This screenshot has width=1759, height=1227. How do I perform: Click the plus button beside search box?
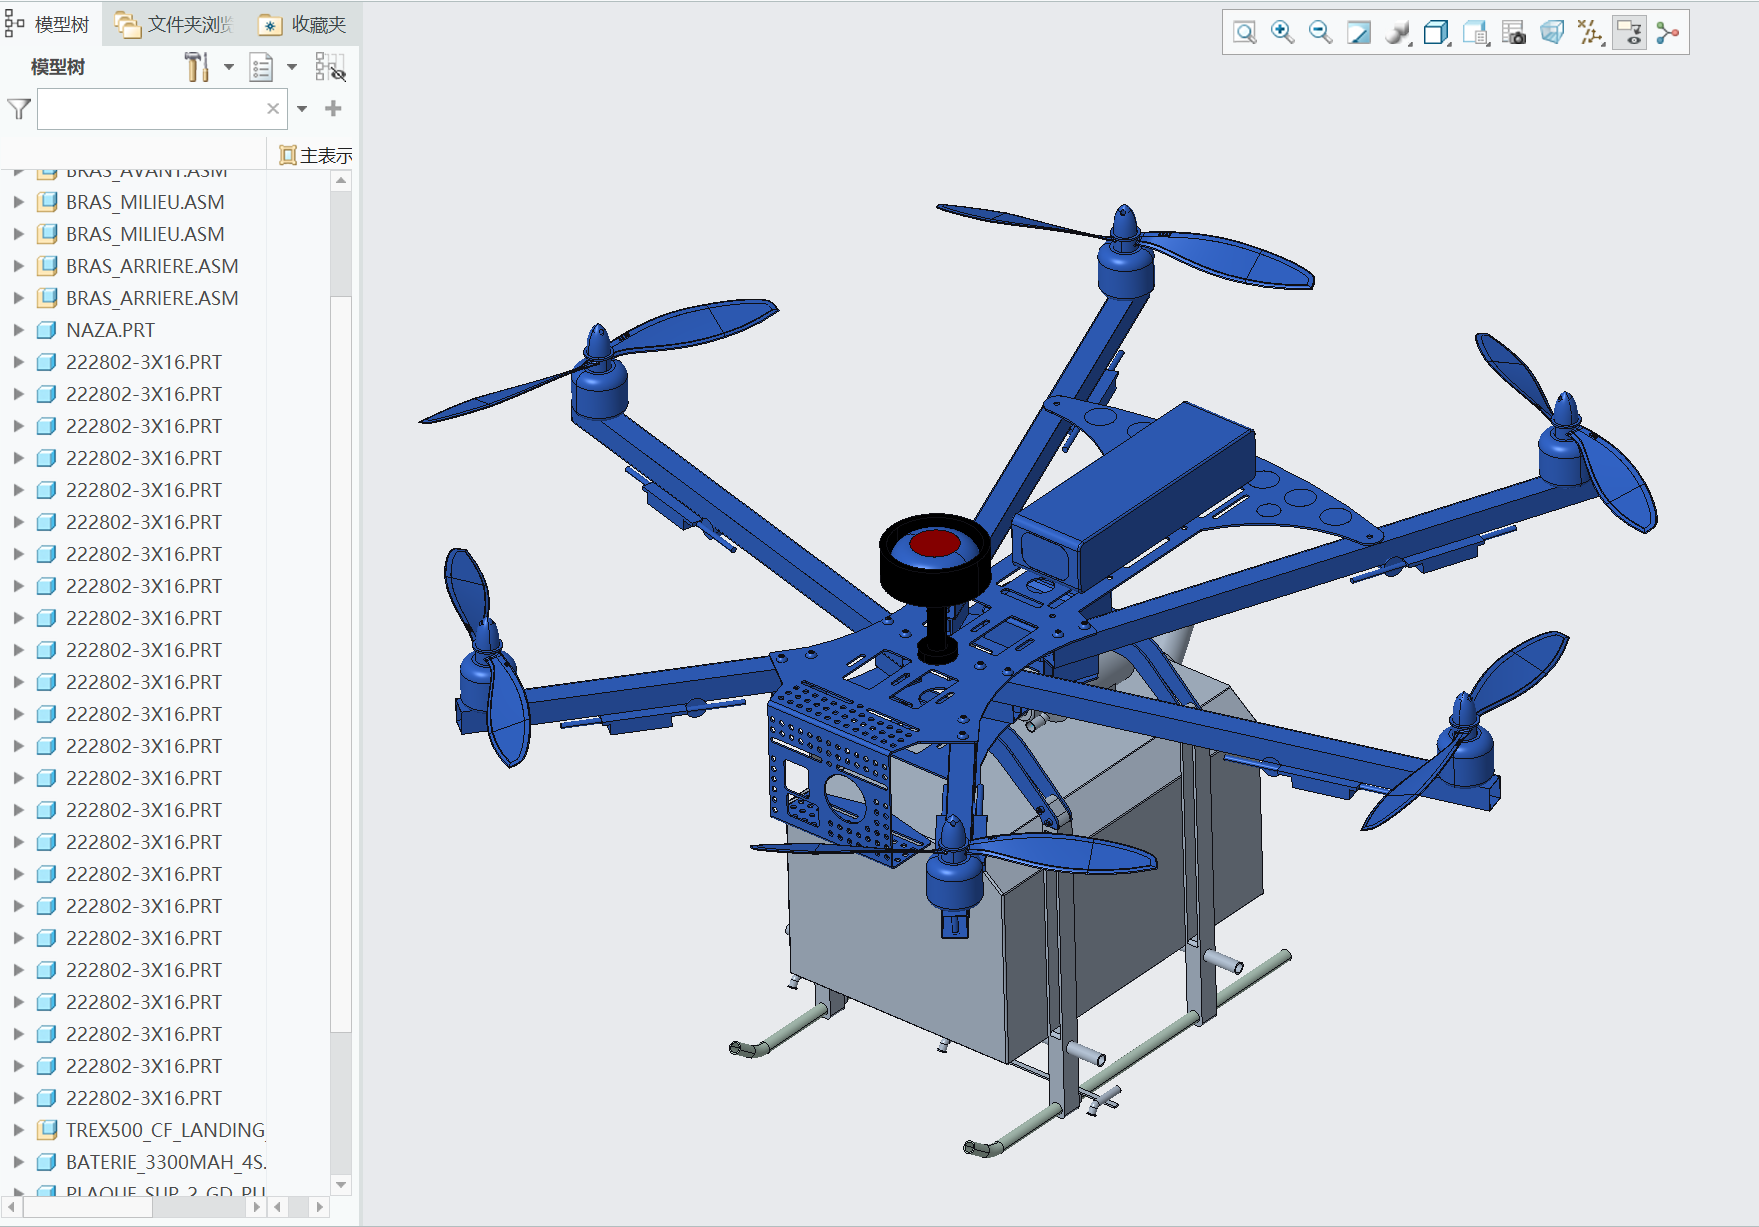334,109
